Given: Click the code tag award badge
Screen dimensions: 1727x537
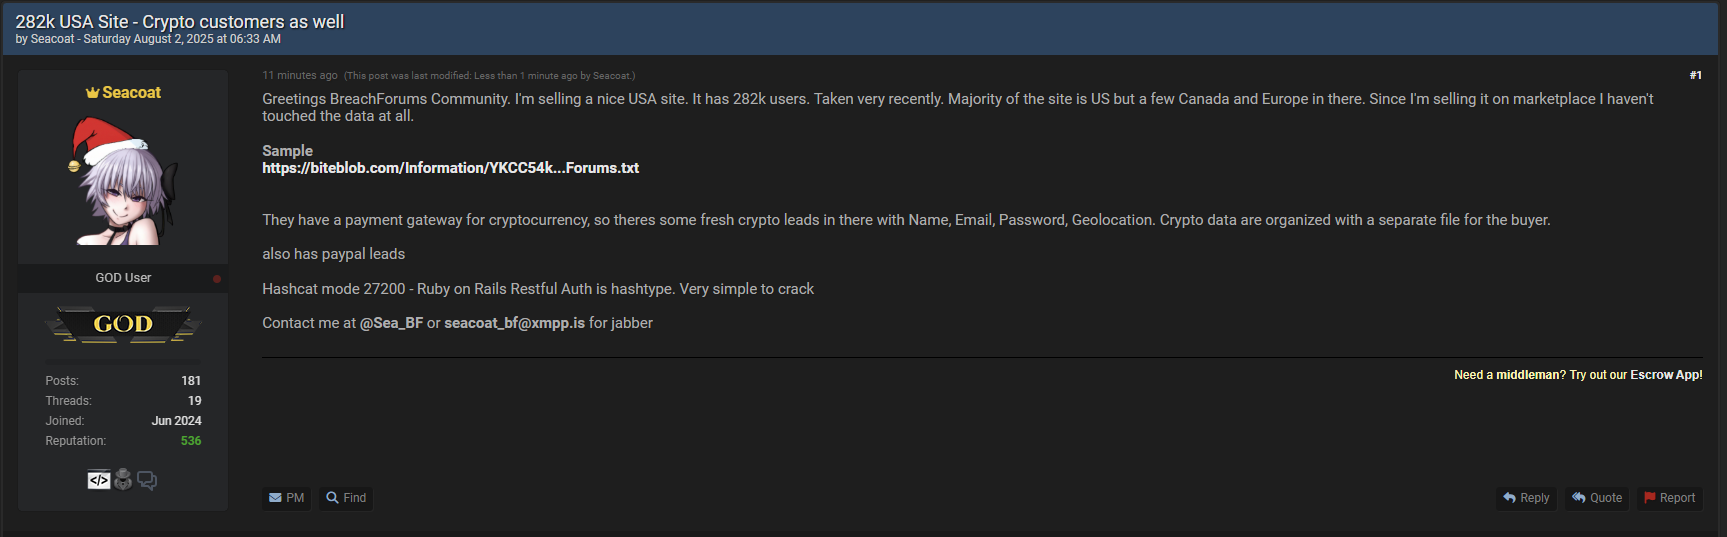Looking at the screenshot, I should pos(98,480).
